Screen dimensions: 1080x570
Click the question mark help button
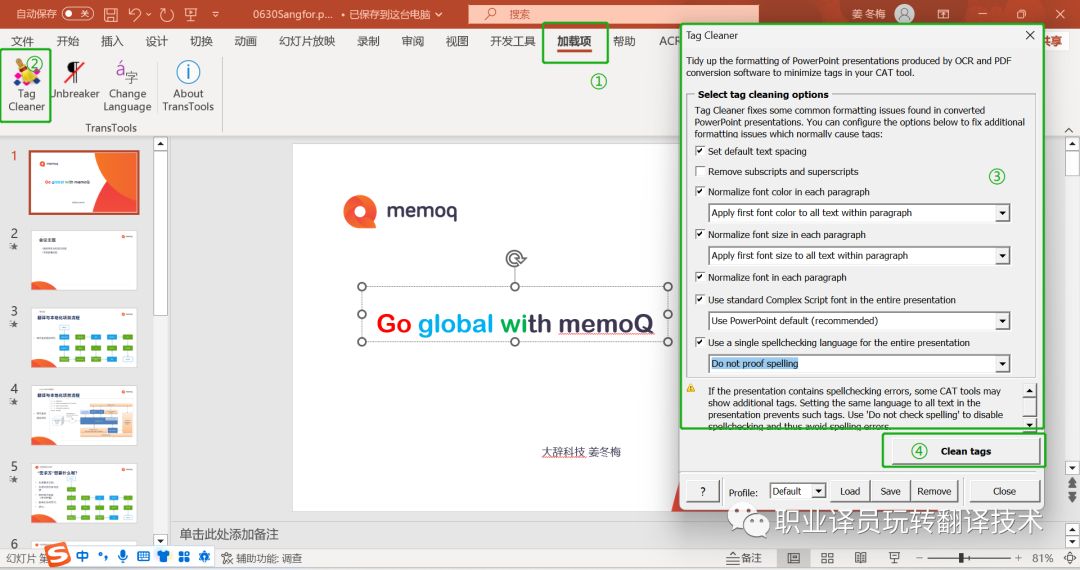coord(703,491)
